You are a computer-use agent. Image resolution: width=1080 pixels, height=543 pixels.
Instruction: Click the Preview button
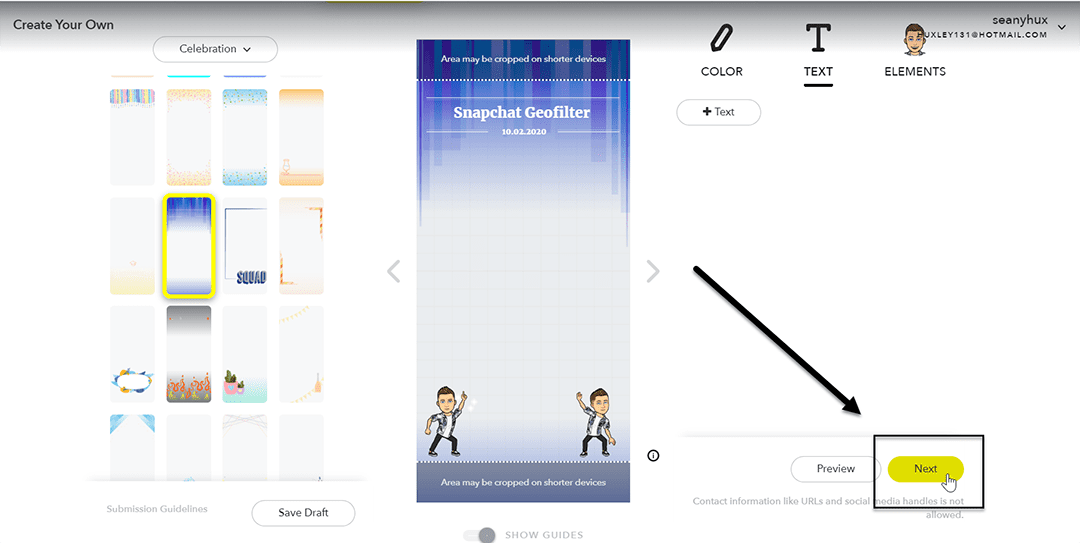coord(835,469)
